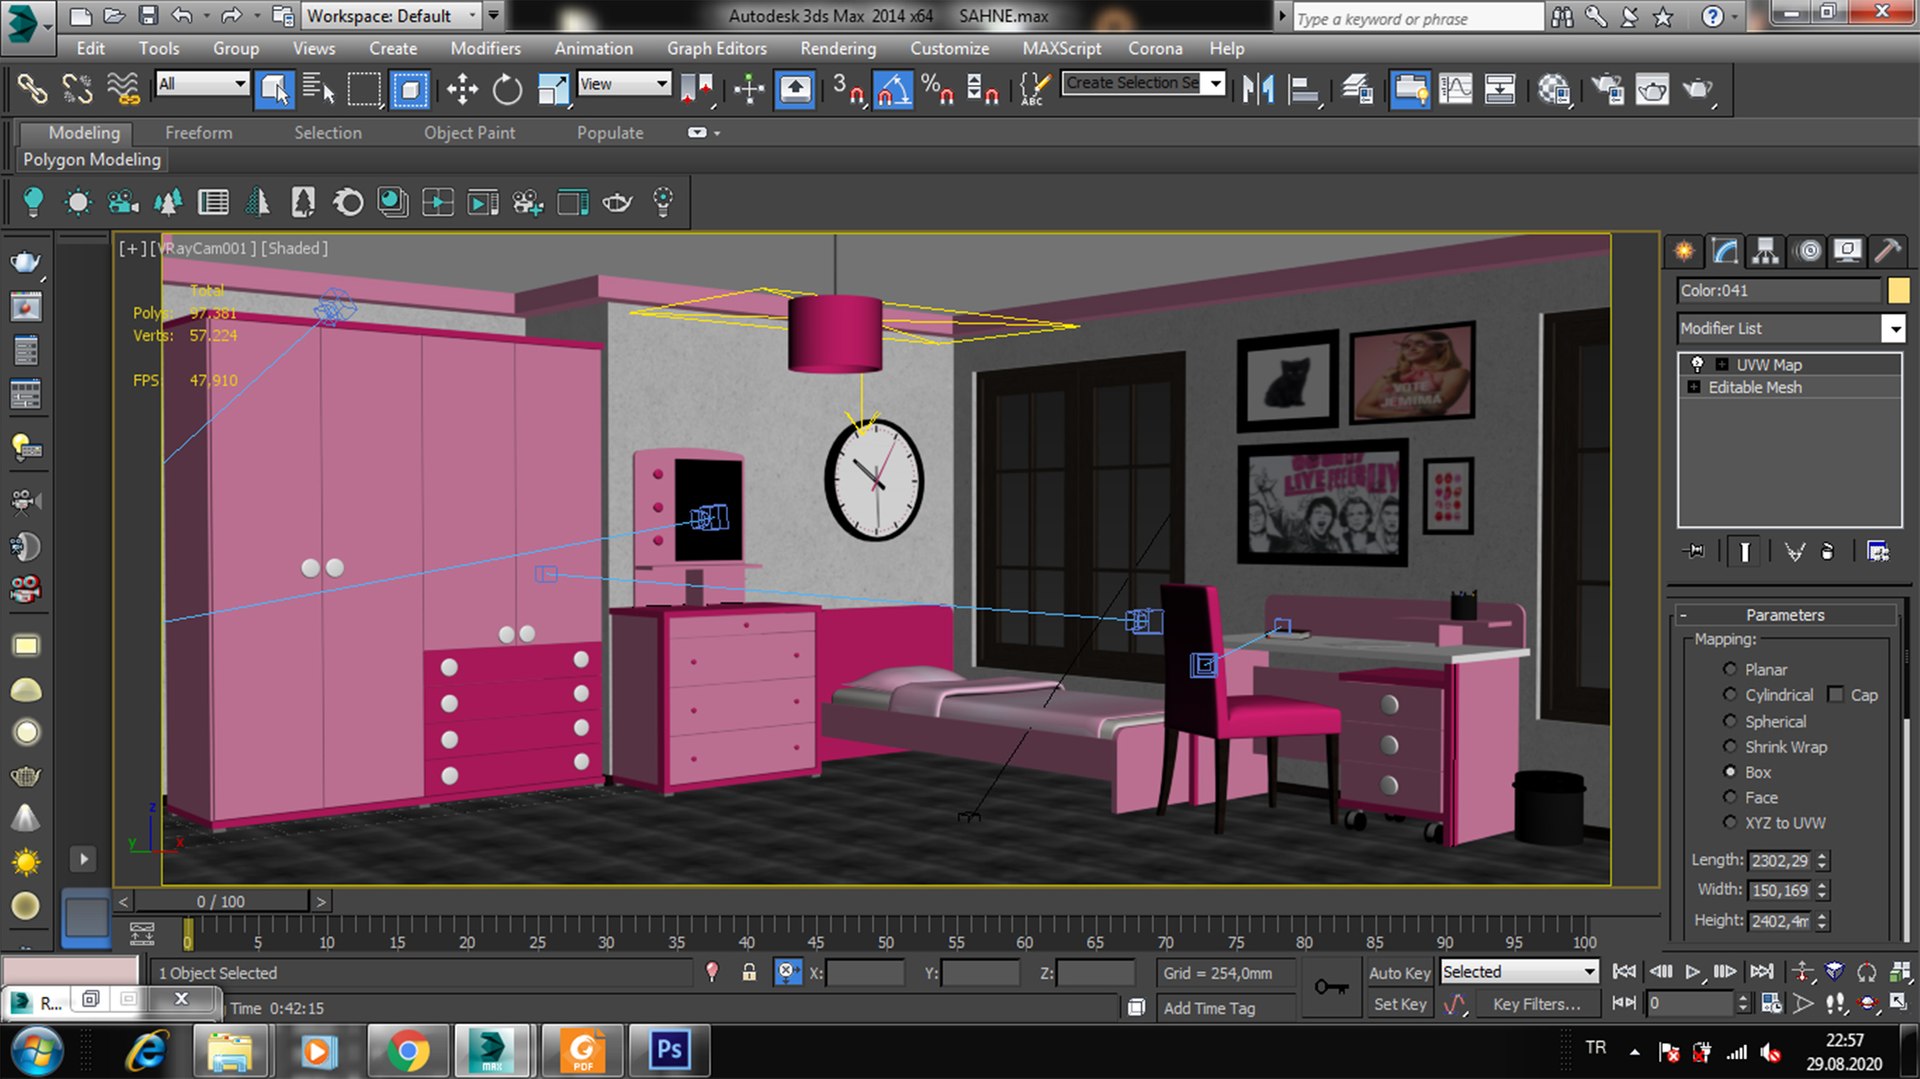Open reference coordinate View dropdown
This screenshot has height=1079, width=1920.
tap(623, 84)
